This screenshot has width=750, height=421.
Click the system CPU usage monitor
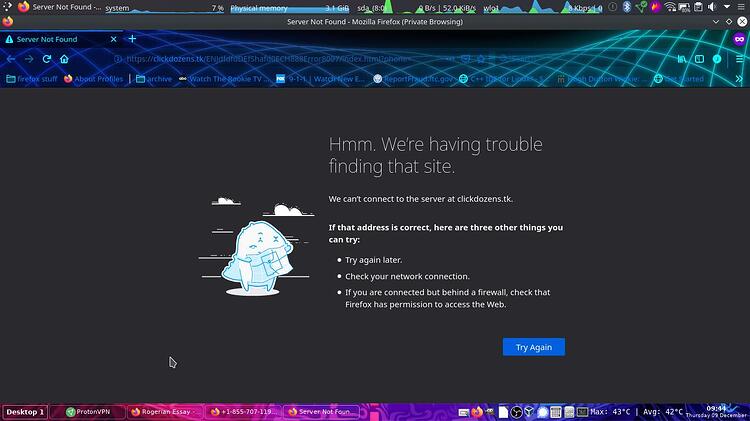(x=165, y=8)
